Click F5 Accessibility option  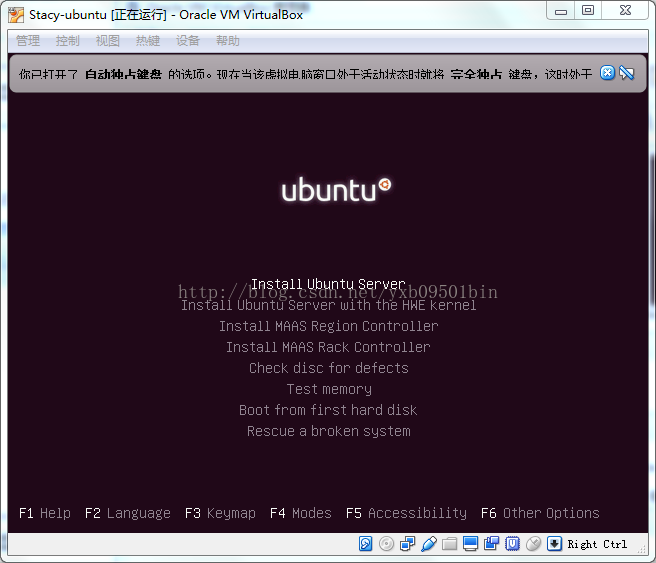pyautogui.click(x=406, y=513)
